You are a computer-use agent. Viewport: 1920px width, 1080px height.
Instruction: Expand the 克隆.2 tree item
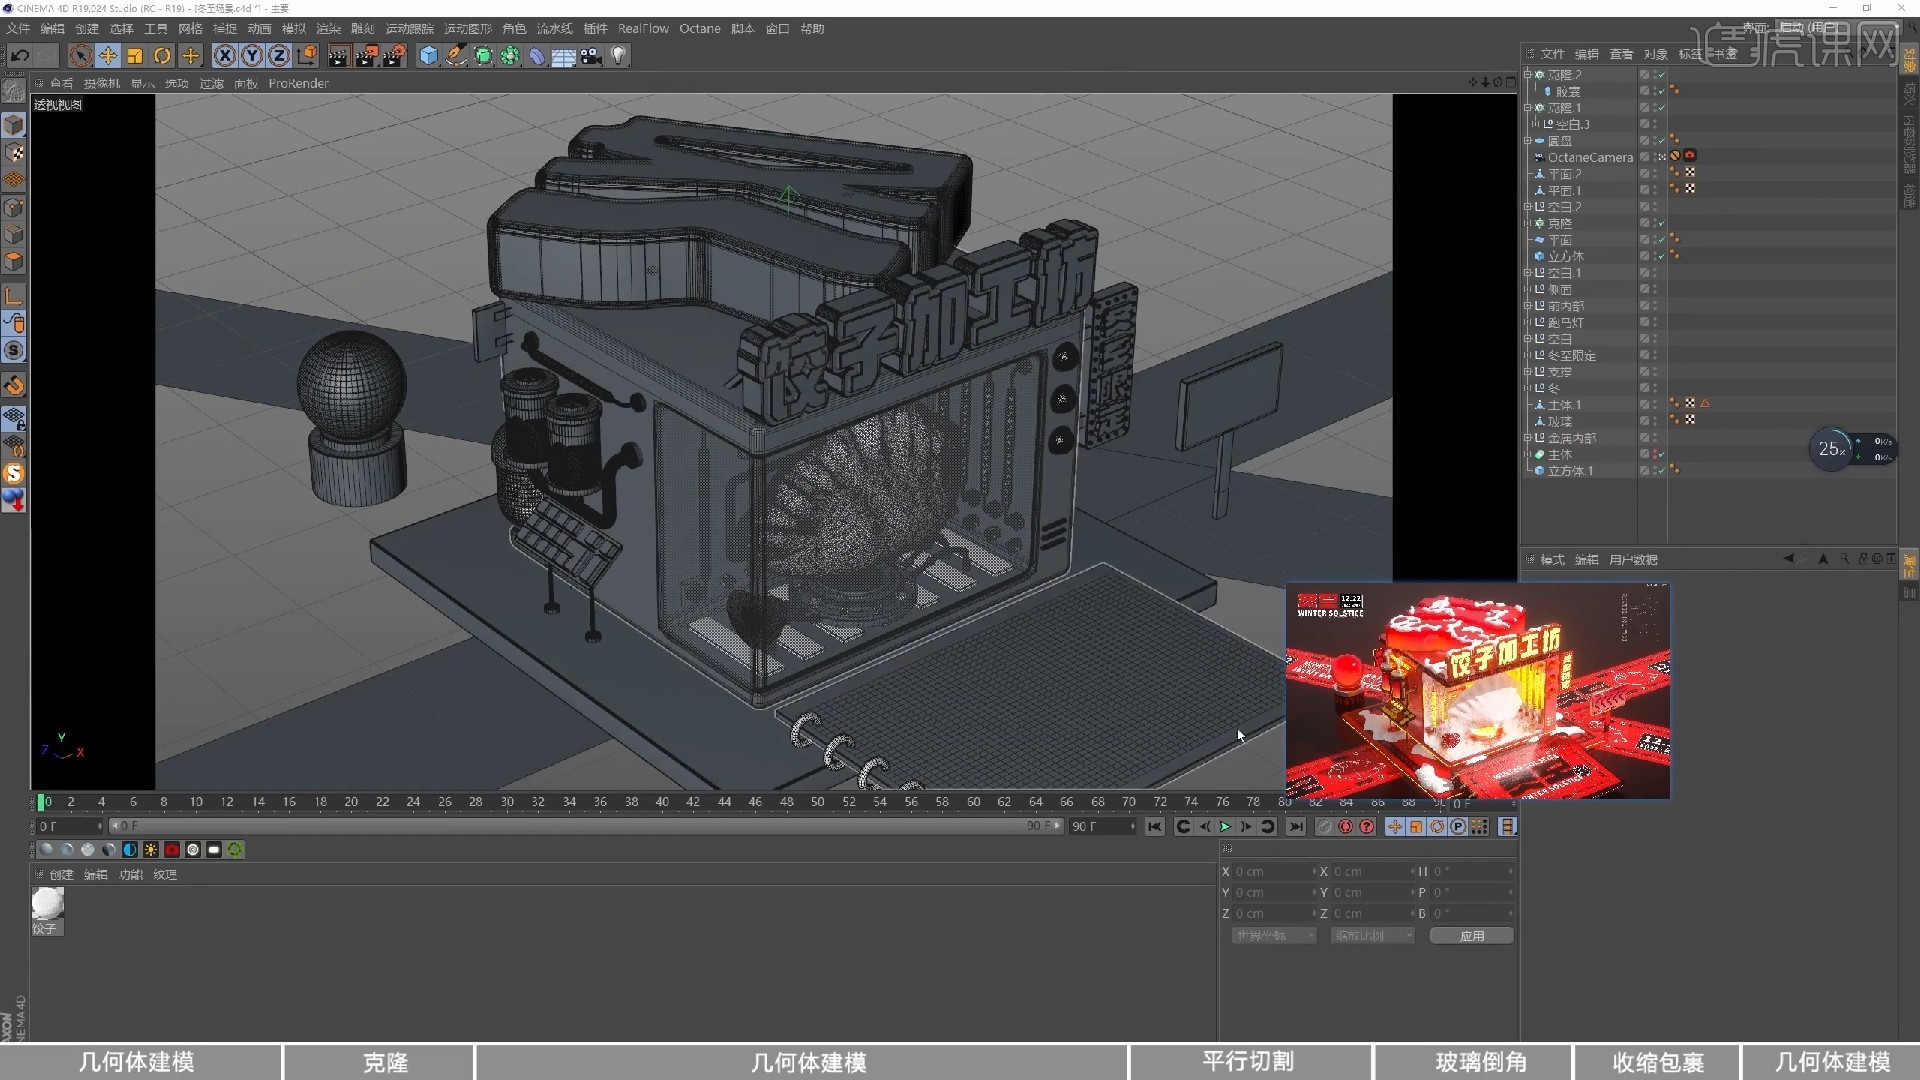coord(1527,74)
